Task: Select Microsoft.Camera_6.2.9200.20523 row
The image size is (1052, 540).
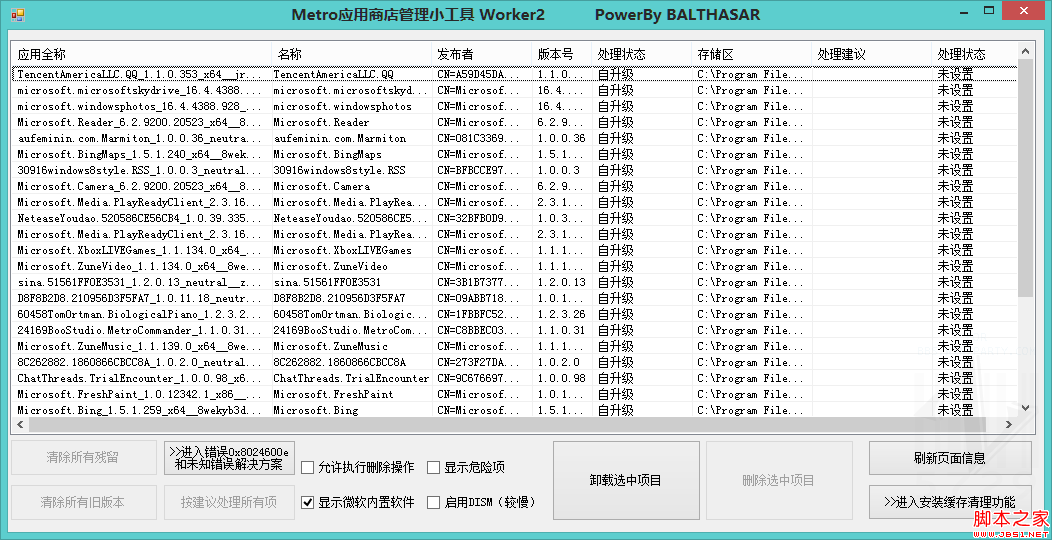Action: (x=514, y=186)
